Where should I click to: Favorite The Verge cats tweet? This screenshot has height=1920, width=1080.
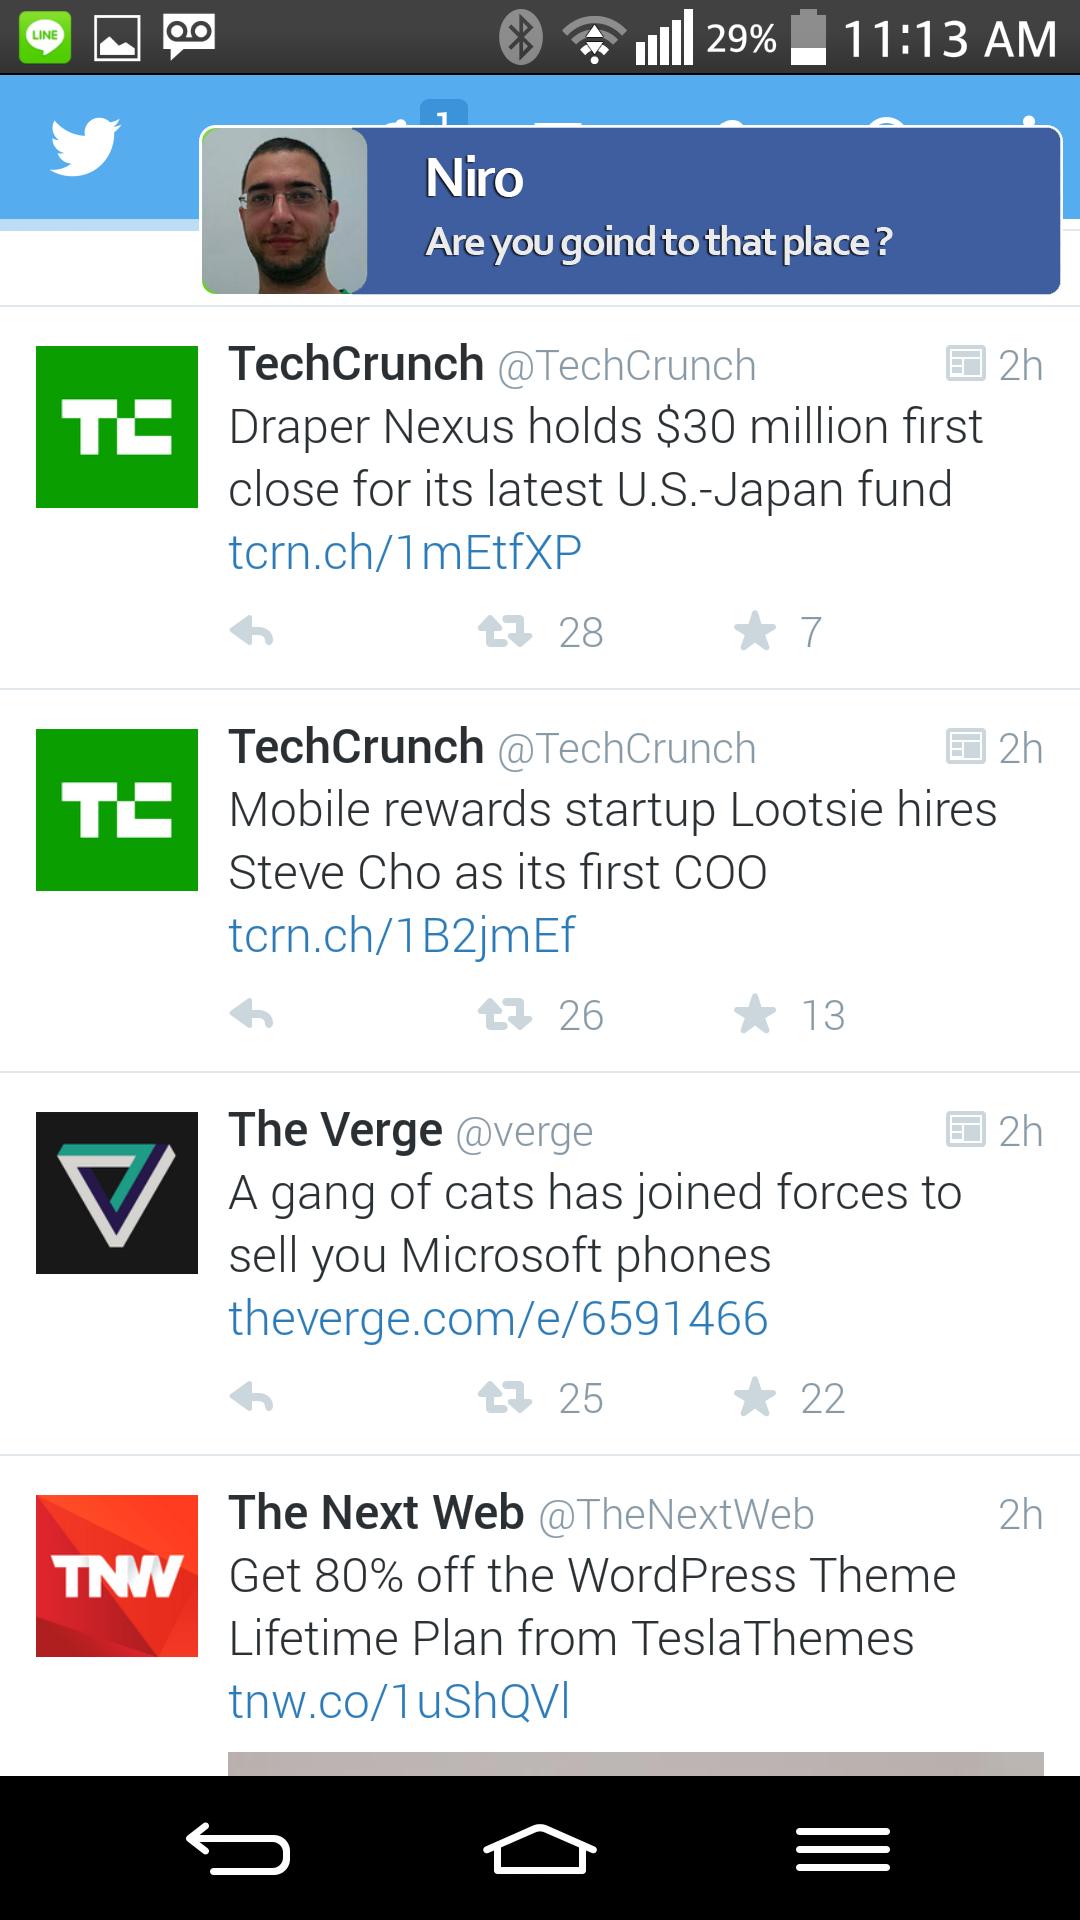pos(755,1398)
